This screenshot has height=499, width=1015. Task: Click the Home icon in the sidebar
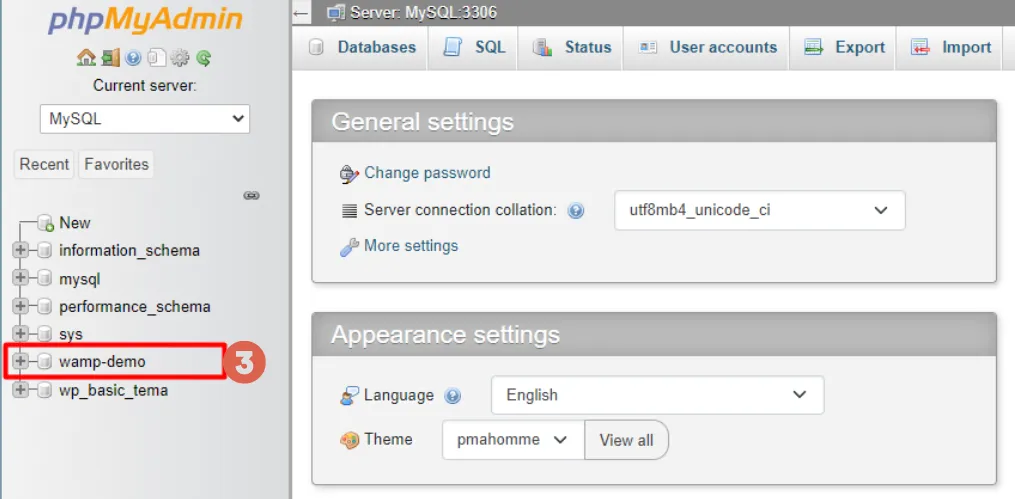point(86,59)
